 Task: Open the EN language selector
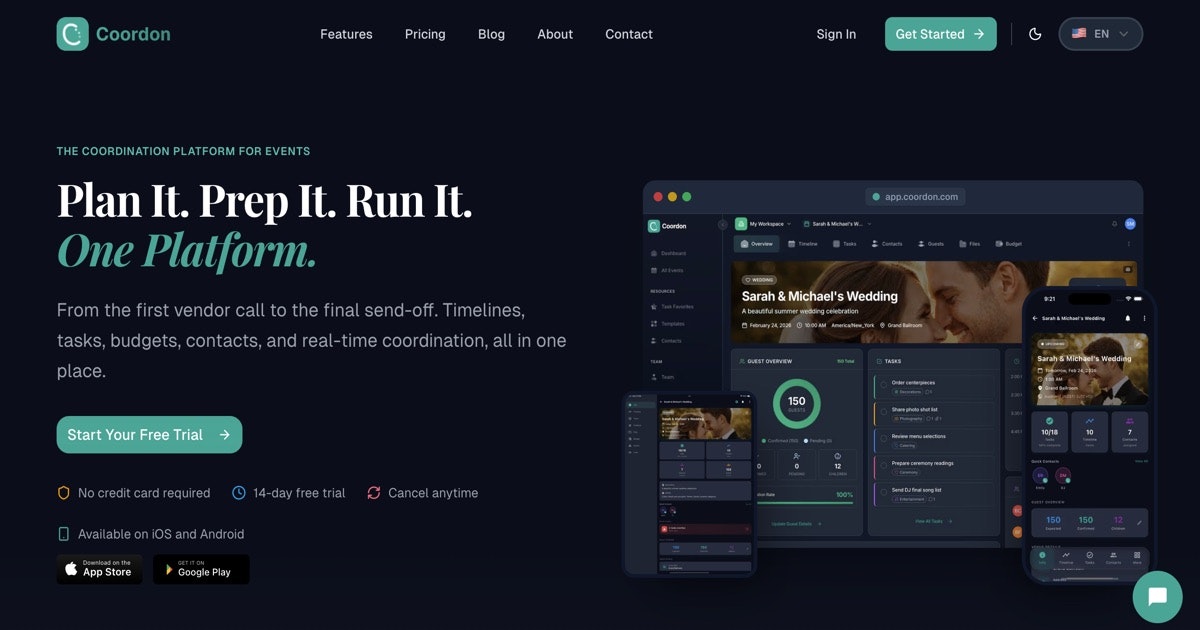tap(1100, 33)
